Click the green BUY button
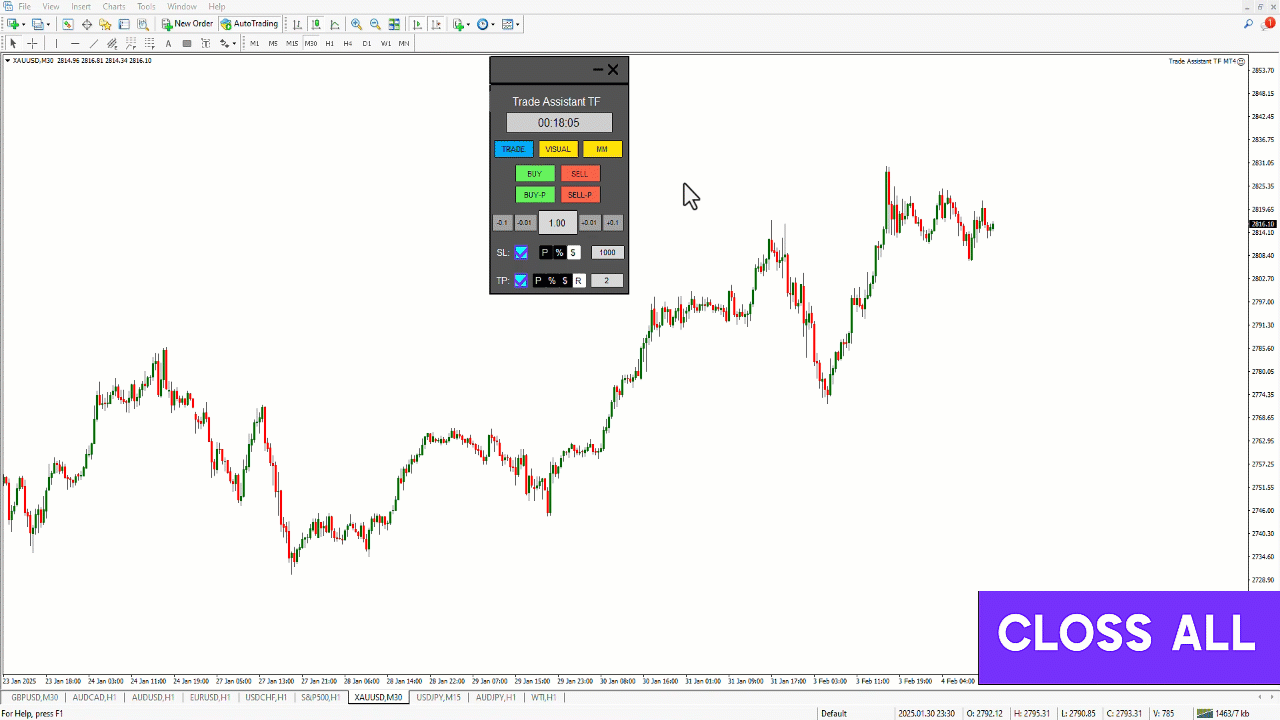Viewport: 1280px width, 720px height. (x=535, y=174)
